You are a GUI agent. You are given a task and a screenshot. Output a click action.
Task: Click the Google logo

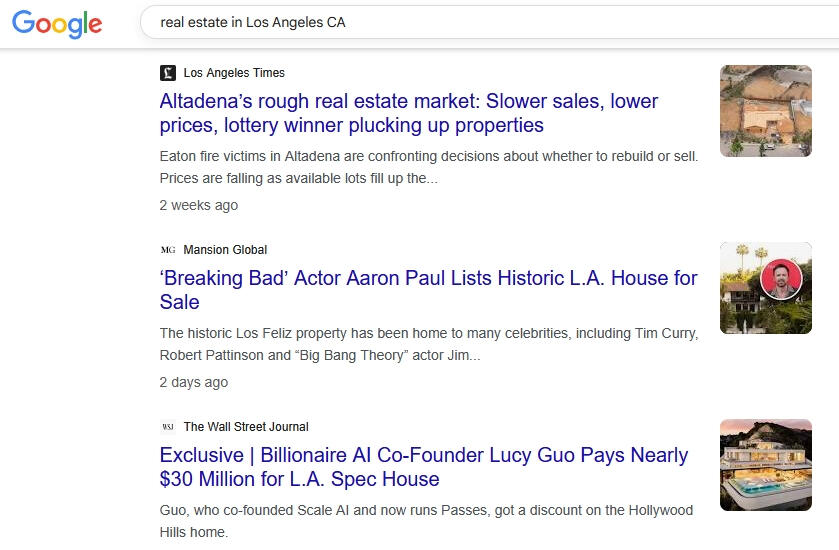click(57, 23)
